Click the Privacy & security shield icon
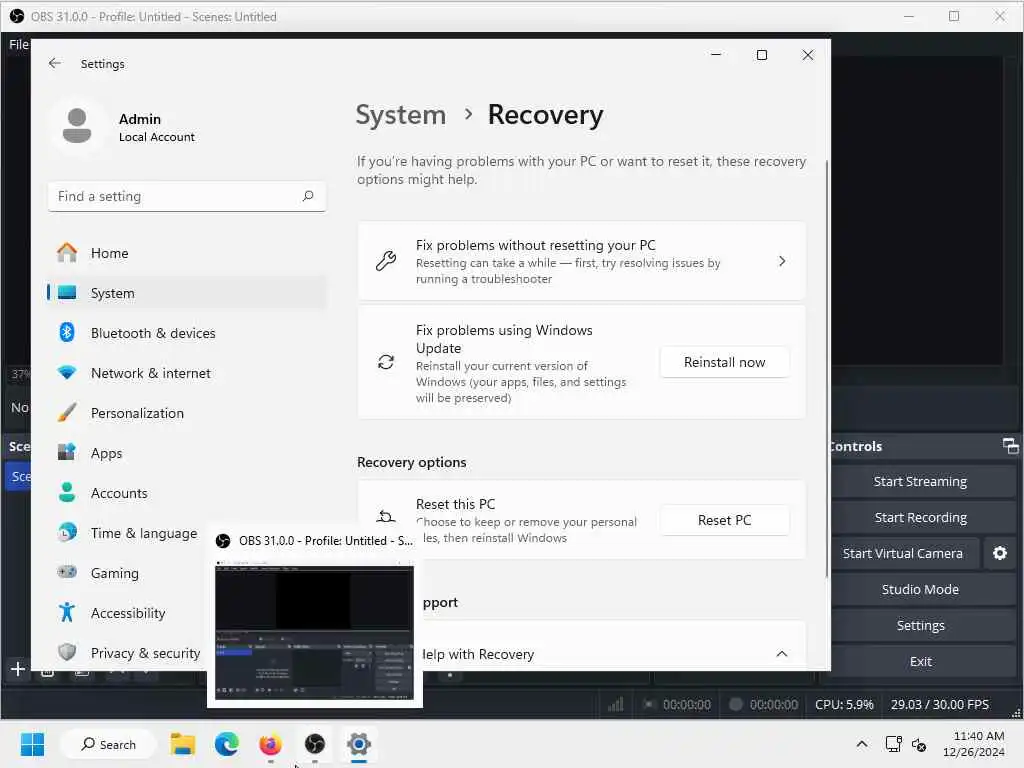 click(x=67, y=652)
